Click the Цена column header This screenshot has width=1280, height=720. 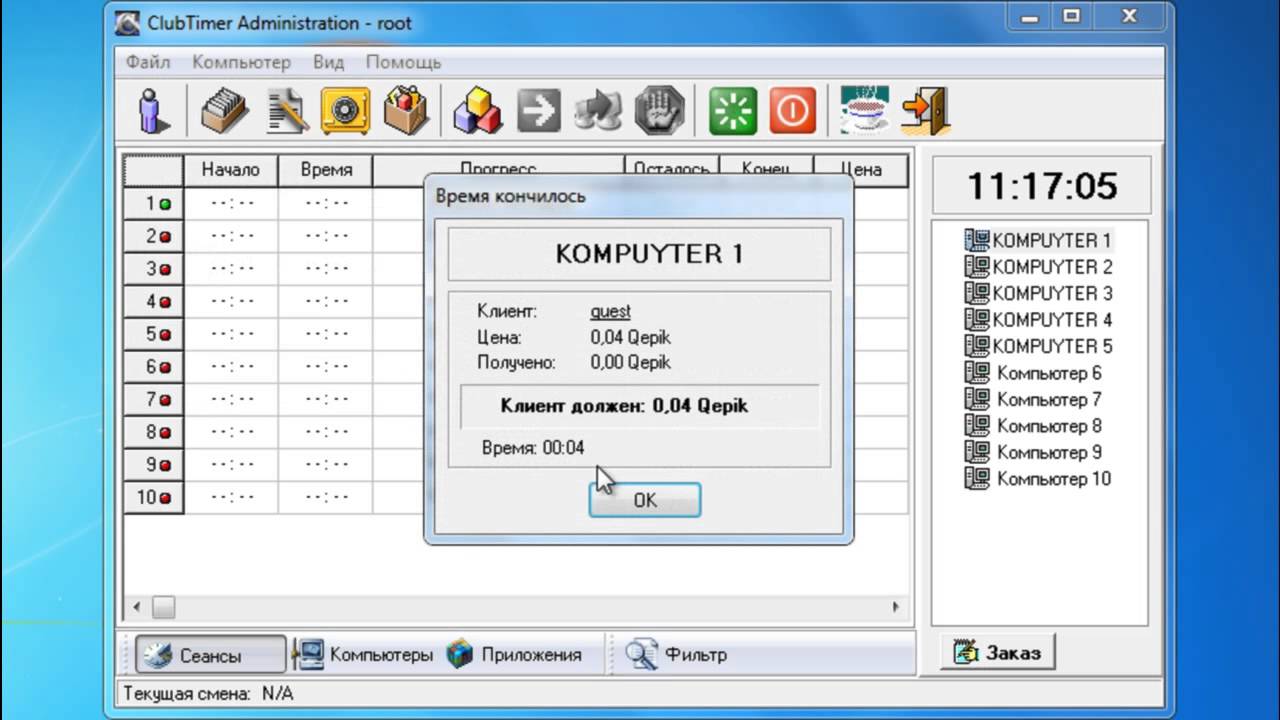click(x=861, y=170)
